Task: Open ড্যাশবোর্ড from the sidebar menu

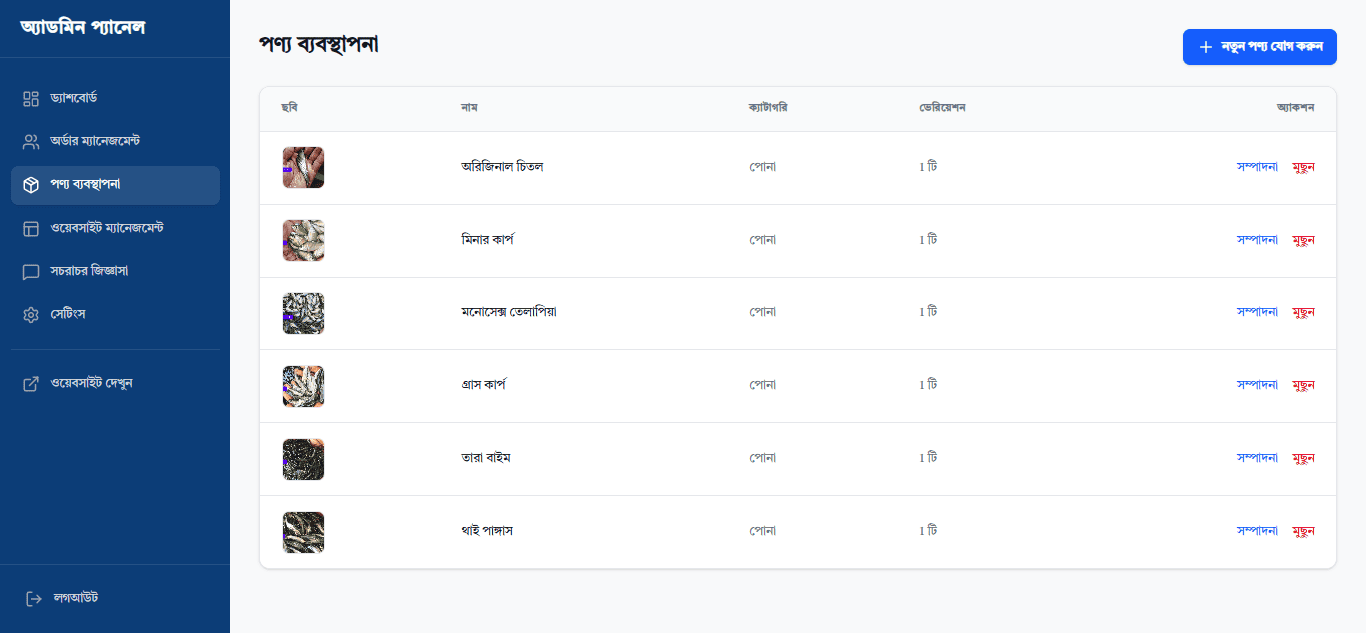Action: (73, 98)
